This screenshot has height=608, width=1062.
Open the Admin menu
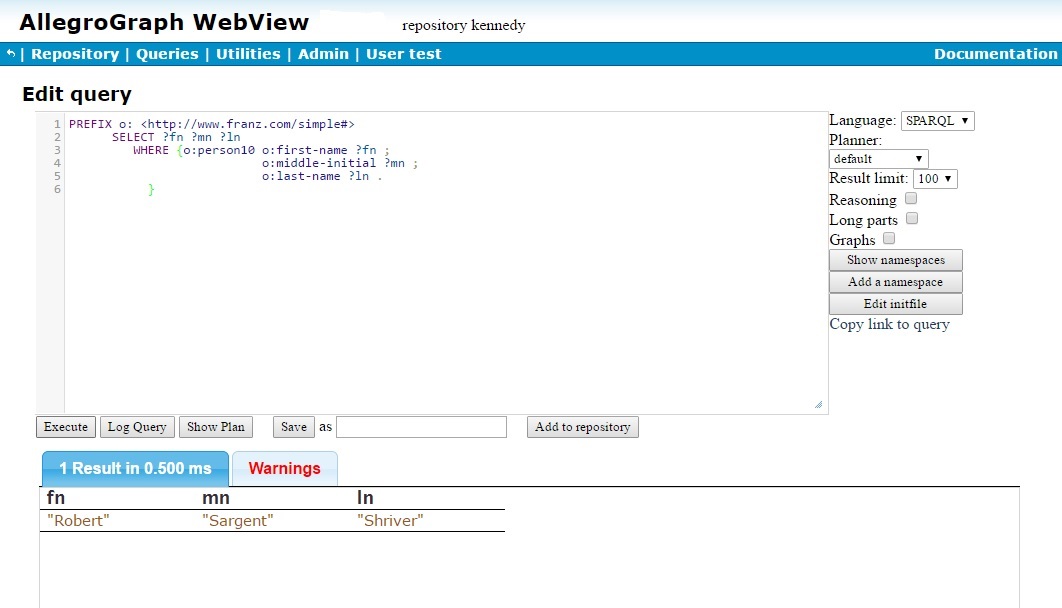pos(323,54)
